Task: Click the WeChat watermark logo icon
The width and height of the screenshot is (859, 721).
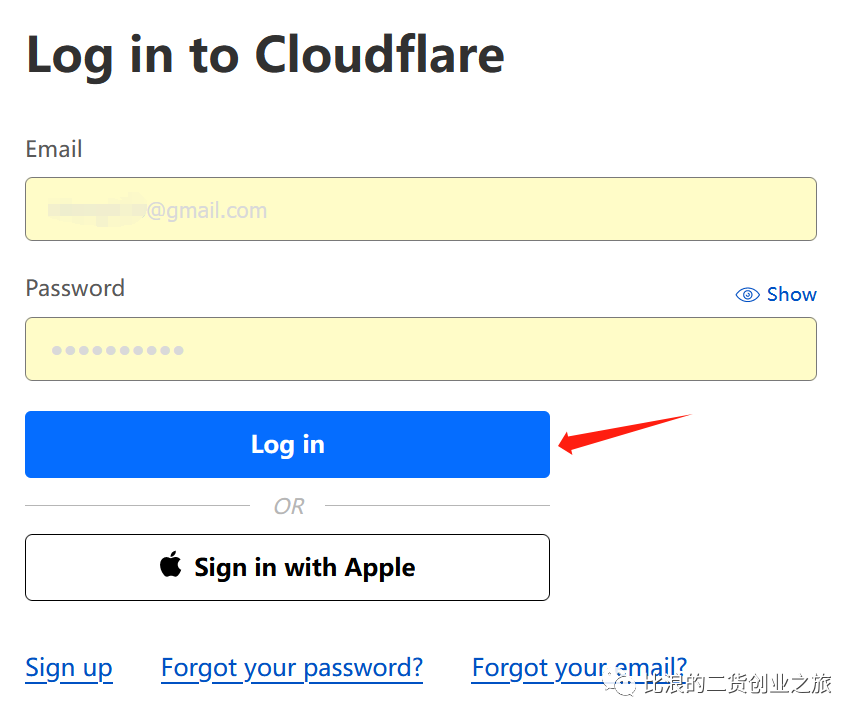Action: coord(621,684)
